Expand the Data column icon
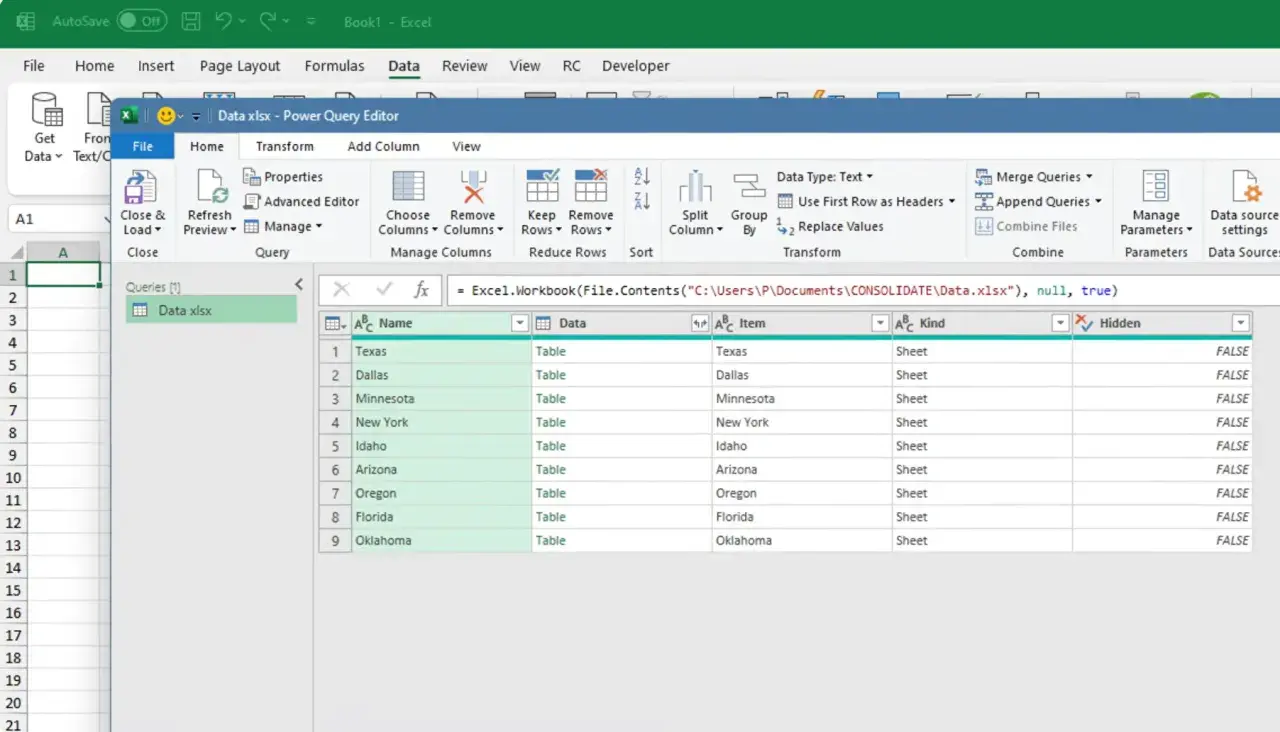1280x732 pixels. pyautogui.click(x=700, y=324)
